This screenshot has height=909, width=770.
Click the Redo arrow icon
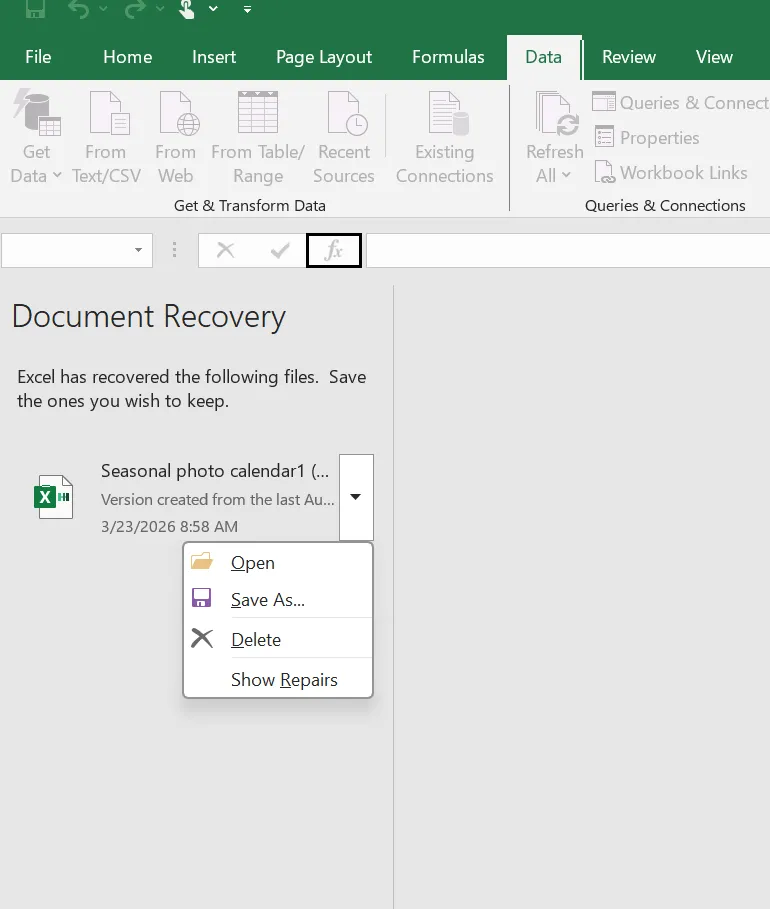(136, 9)
